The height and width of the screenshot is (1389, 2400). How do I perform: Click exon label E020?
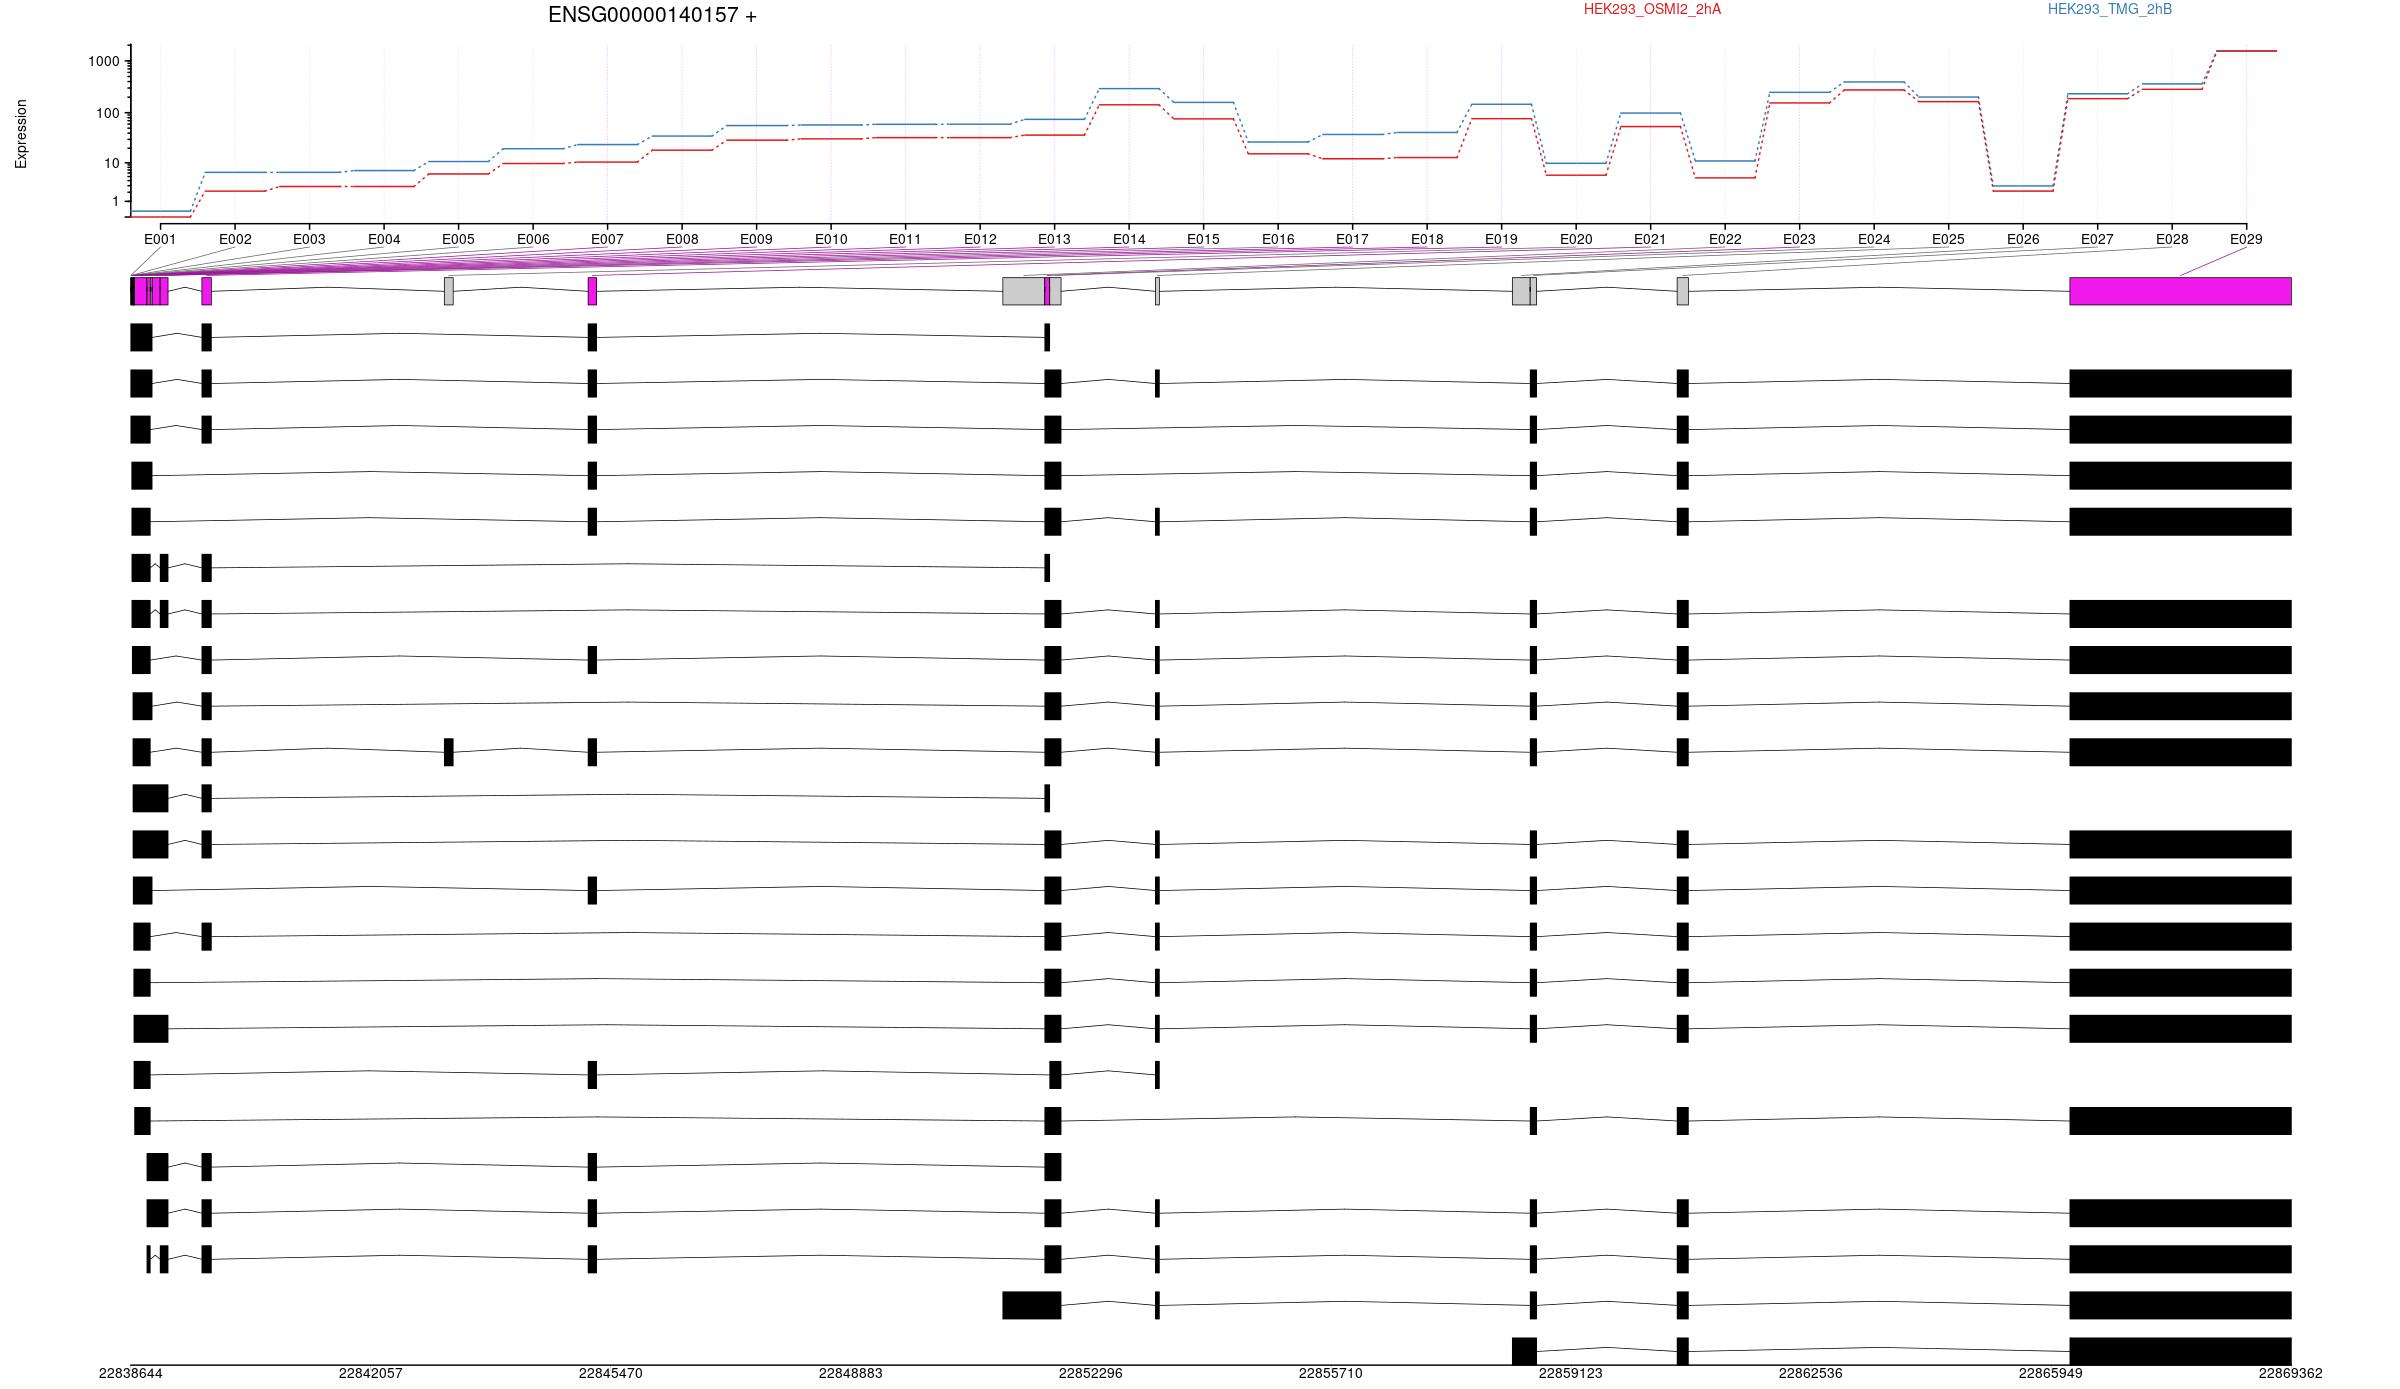[1576, 239]
